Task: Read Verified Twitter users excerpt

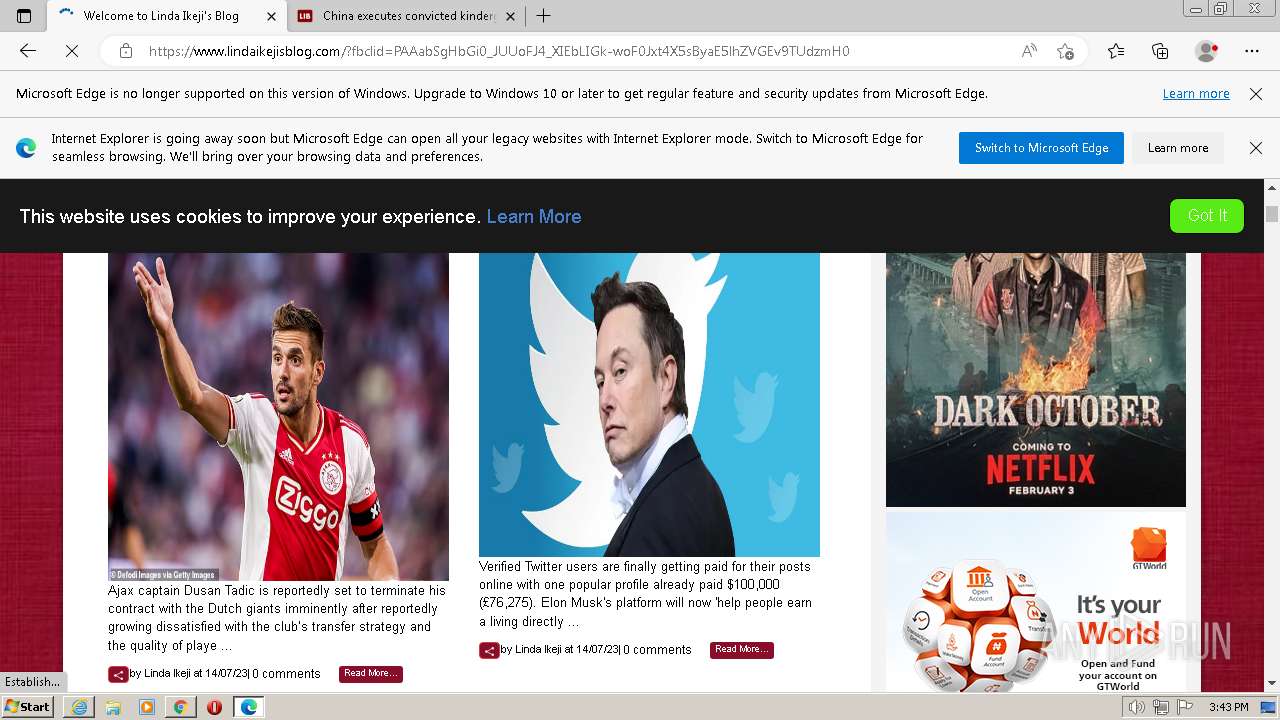Action: click(x=646, y=594)
